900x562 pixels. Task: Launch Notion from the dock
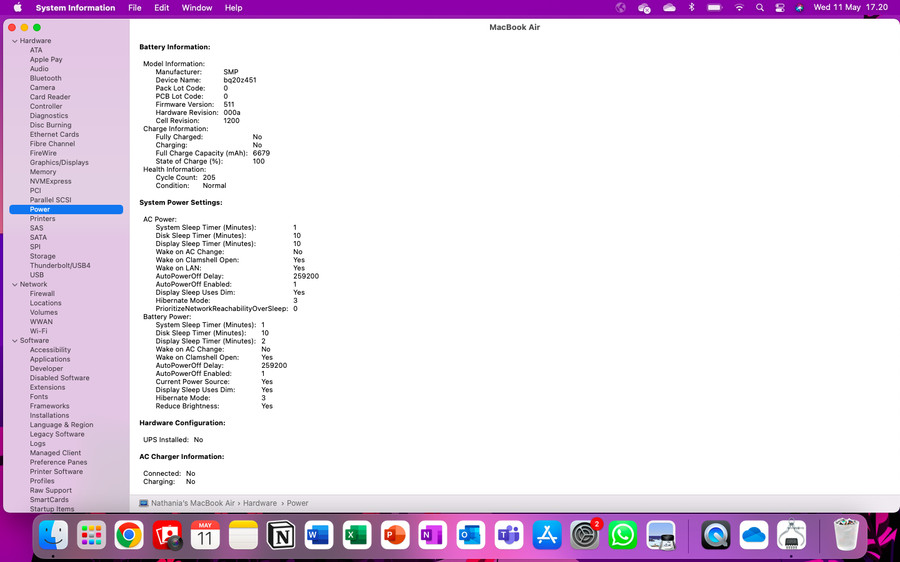[281, 536]
